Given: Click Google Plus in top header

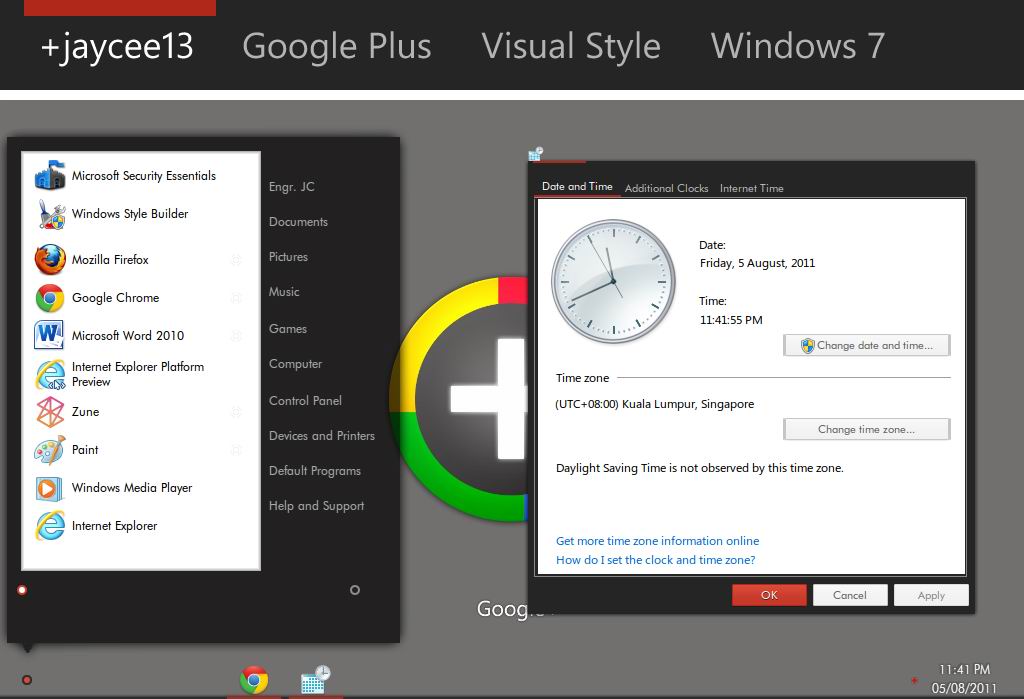Looking at the screenshot, I should click(337, 46).
